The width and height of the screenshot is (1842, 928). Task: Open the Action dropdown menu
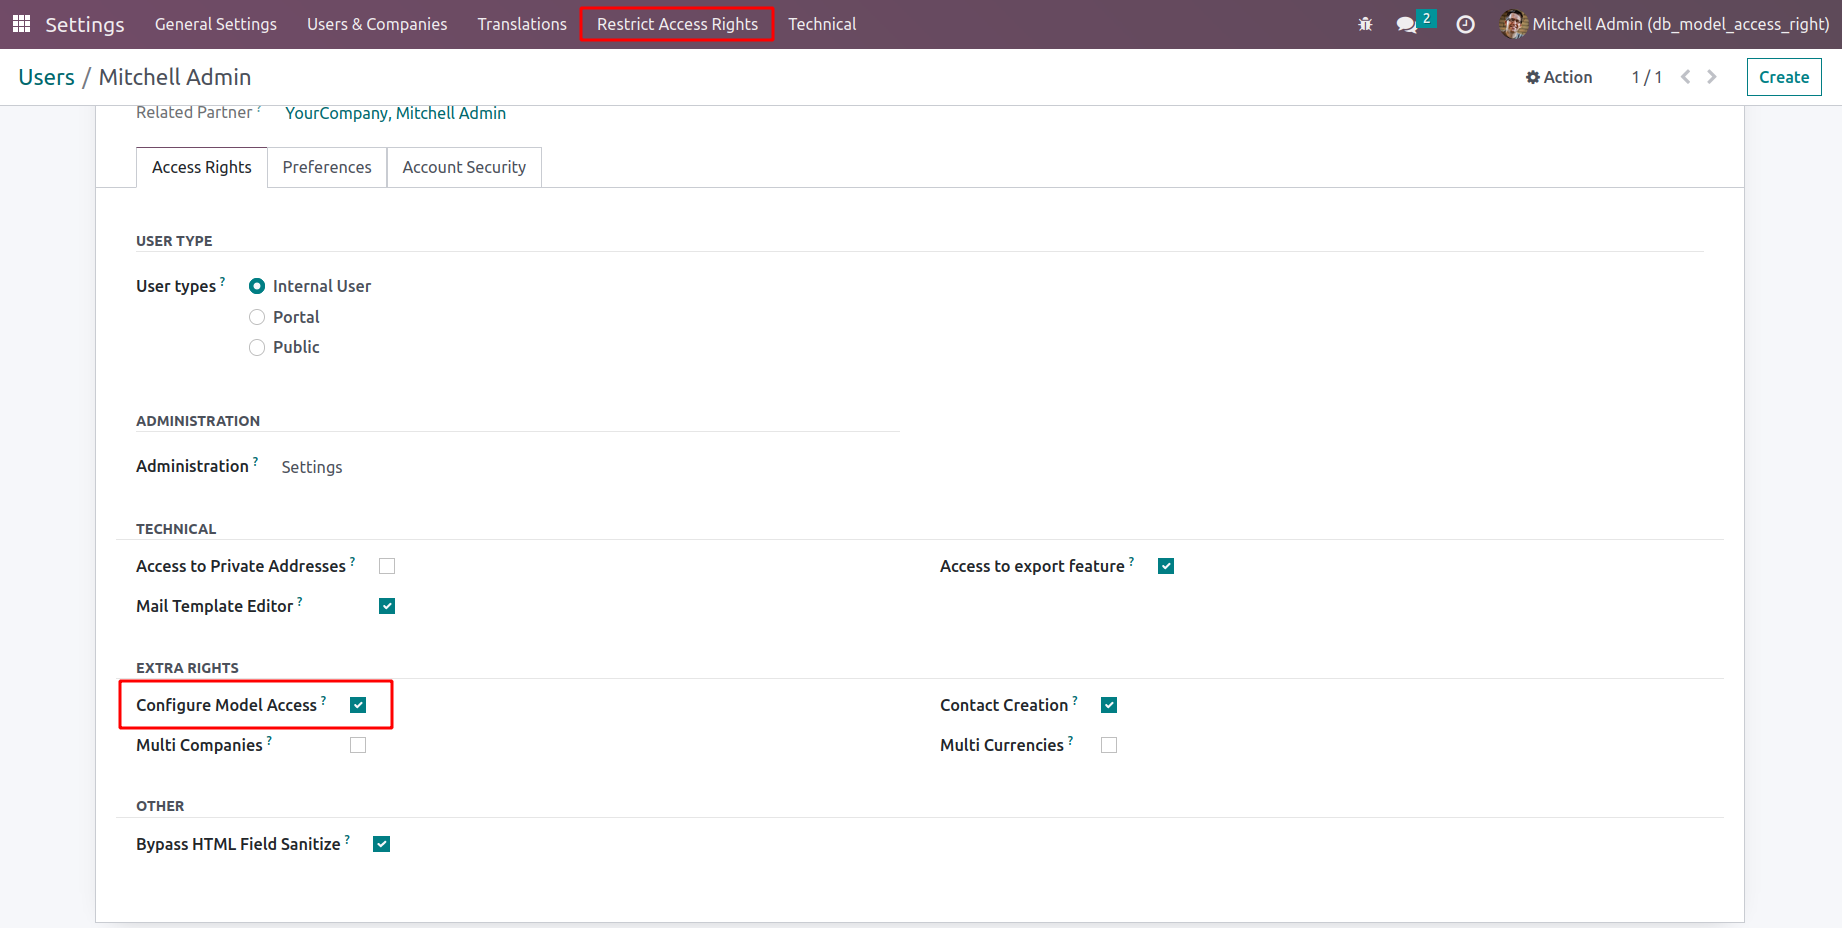(1559, 77)
